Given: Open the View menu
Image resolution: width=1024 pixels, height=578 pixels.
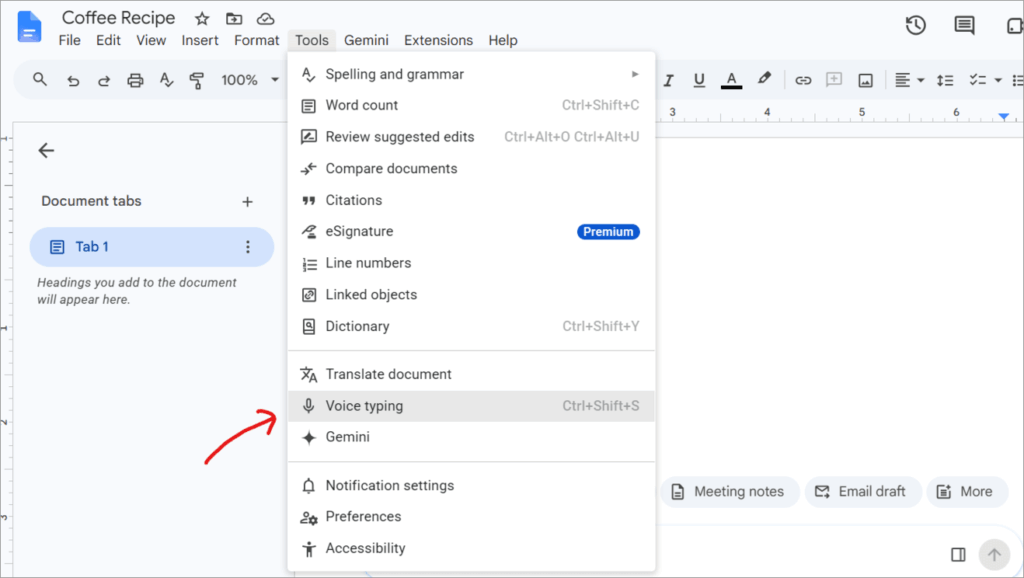Looking at the screenshot, I should click(151, 40).
